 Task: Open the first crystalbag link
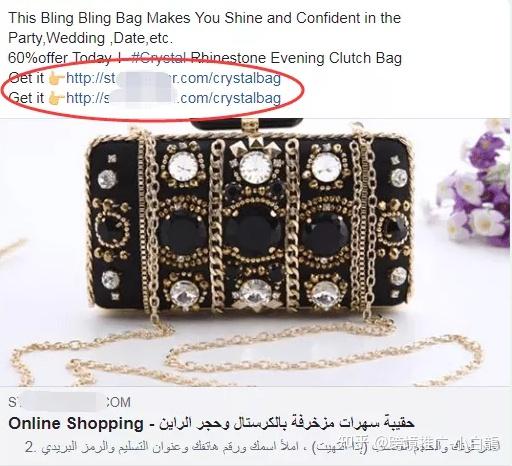tap(173, 78)
